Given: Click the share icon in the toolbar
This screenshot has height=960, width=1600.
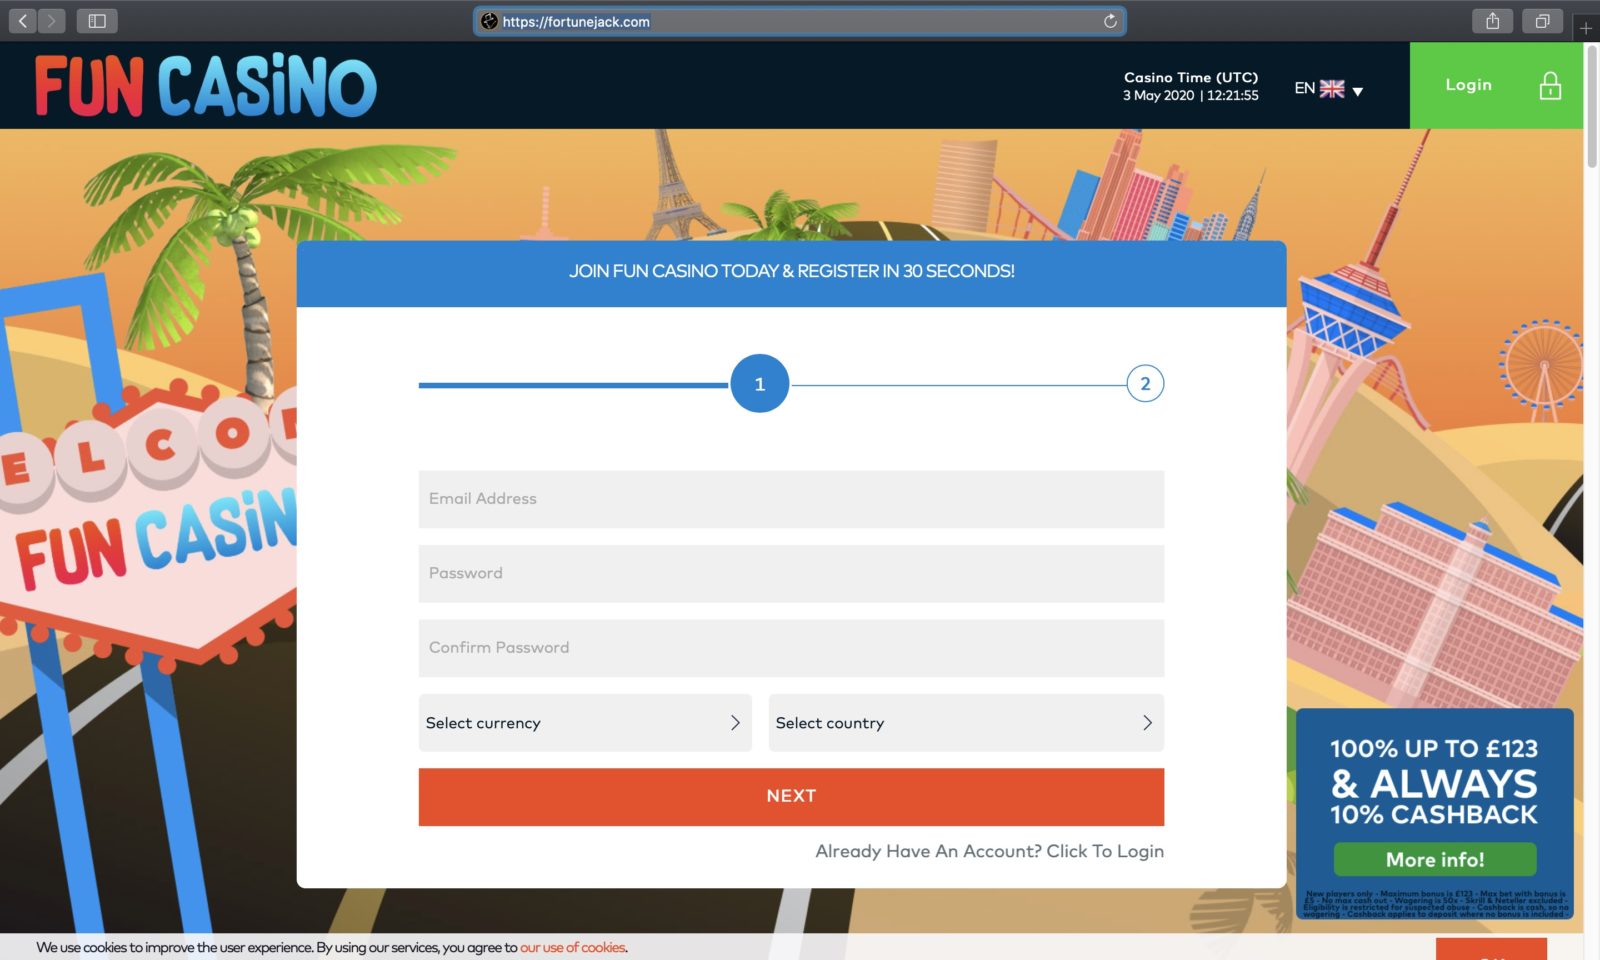Looking at the screenshot, I should click(x=1493, y=20).
